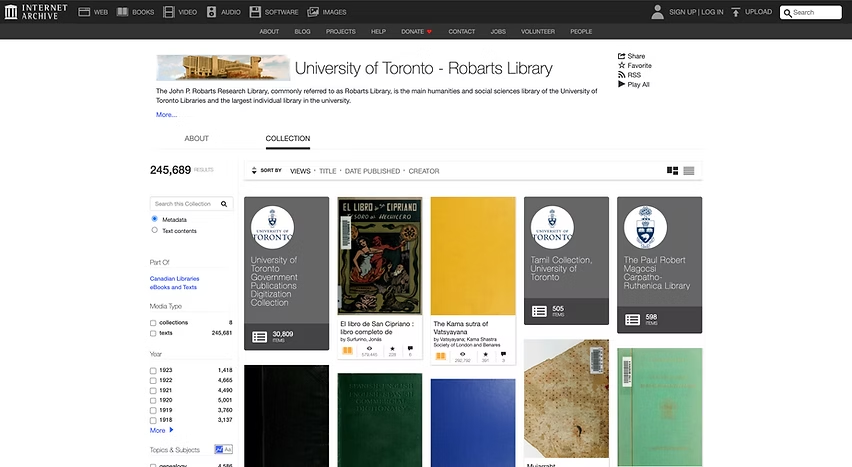Click the list icon on Paul Robert Magocsi card
Image resolution: width=852 pixels, height=467 pixels.
(x=632, y=320)
